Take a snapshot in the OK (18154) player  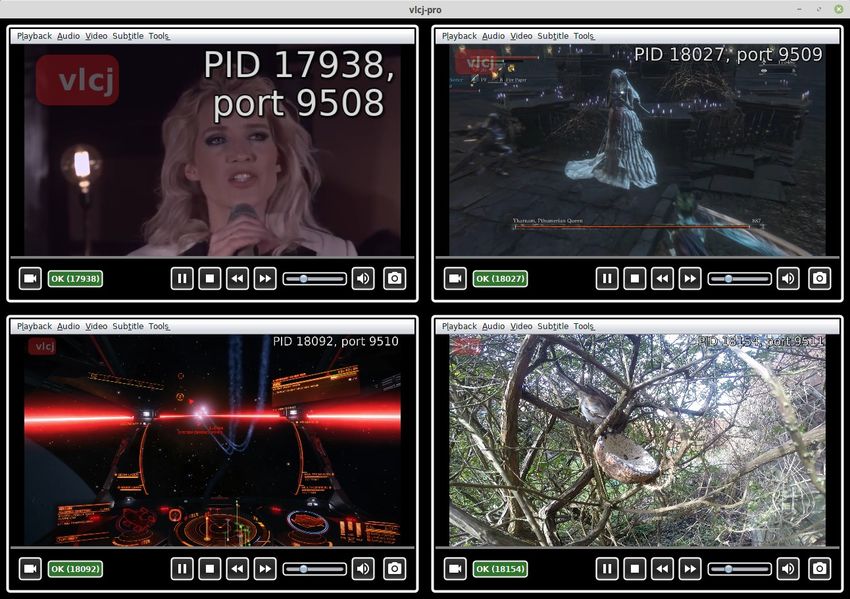820,569
